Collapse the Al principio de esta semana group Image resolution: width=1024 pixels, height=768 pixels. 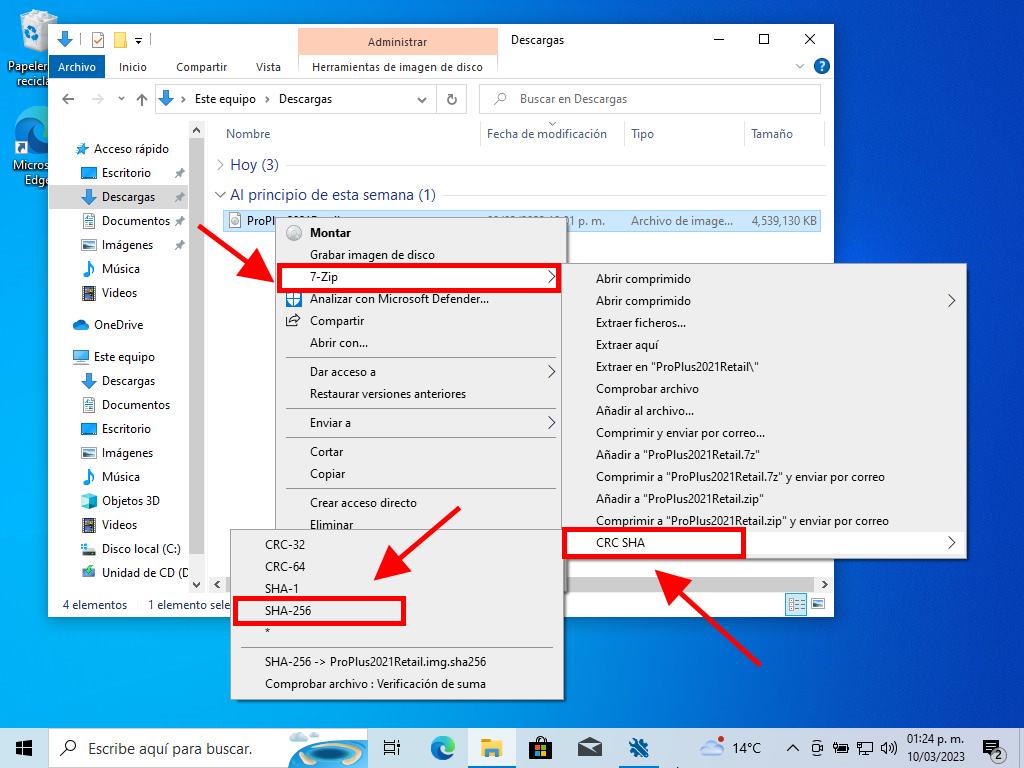click(x=221, y=195)
